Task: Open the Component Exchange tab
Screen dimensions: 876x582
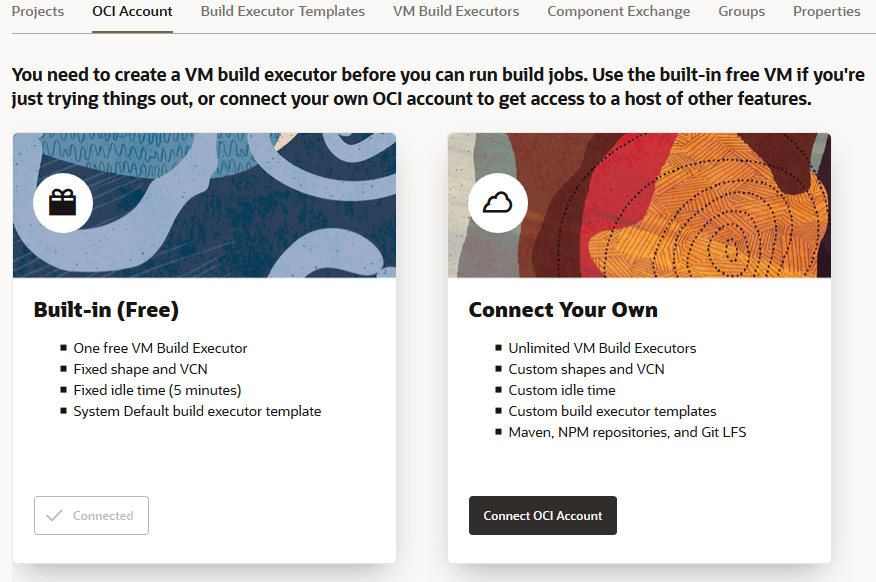Action: [617, 12]
